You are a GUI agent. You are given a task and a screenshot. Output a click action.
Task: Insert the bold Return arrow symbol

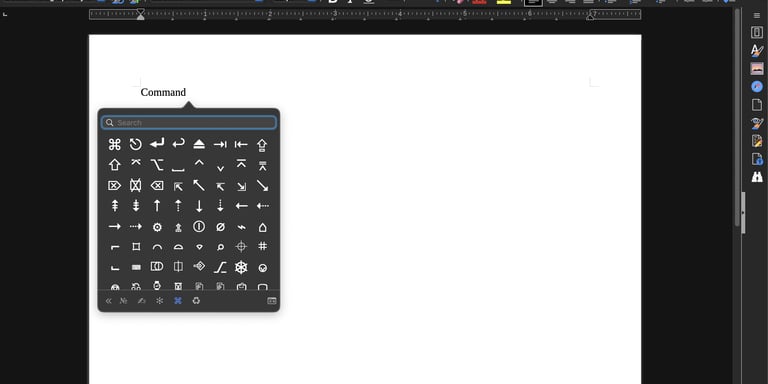(x=157, y=144)
